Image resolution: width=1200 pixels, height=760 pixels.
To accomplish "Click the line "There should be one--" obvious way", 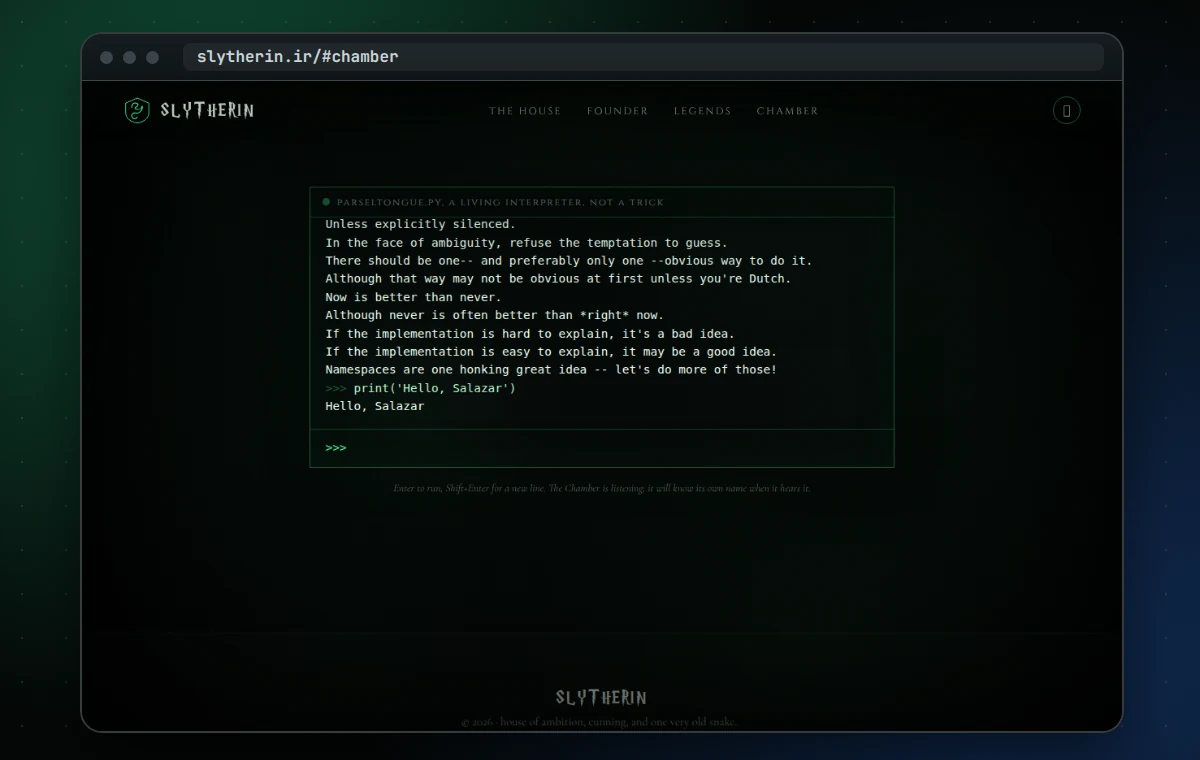I will tap(569, 261).
